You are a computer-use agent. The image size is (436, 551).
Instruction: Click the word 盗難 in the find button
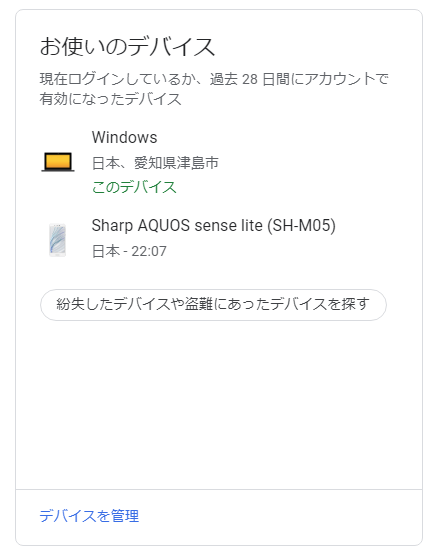[x=199, y=304]
